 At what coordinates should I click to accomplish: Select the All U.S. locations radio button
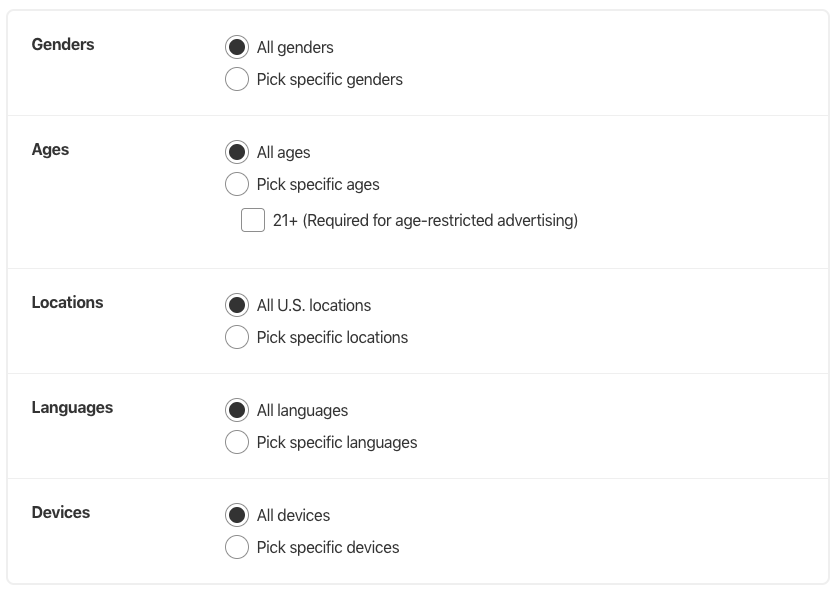pyautogui.click(x=237, y=305)
